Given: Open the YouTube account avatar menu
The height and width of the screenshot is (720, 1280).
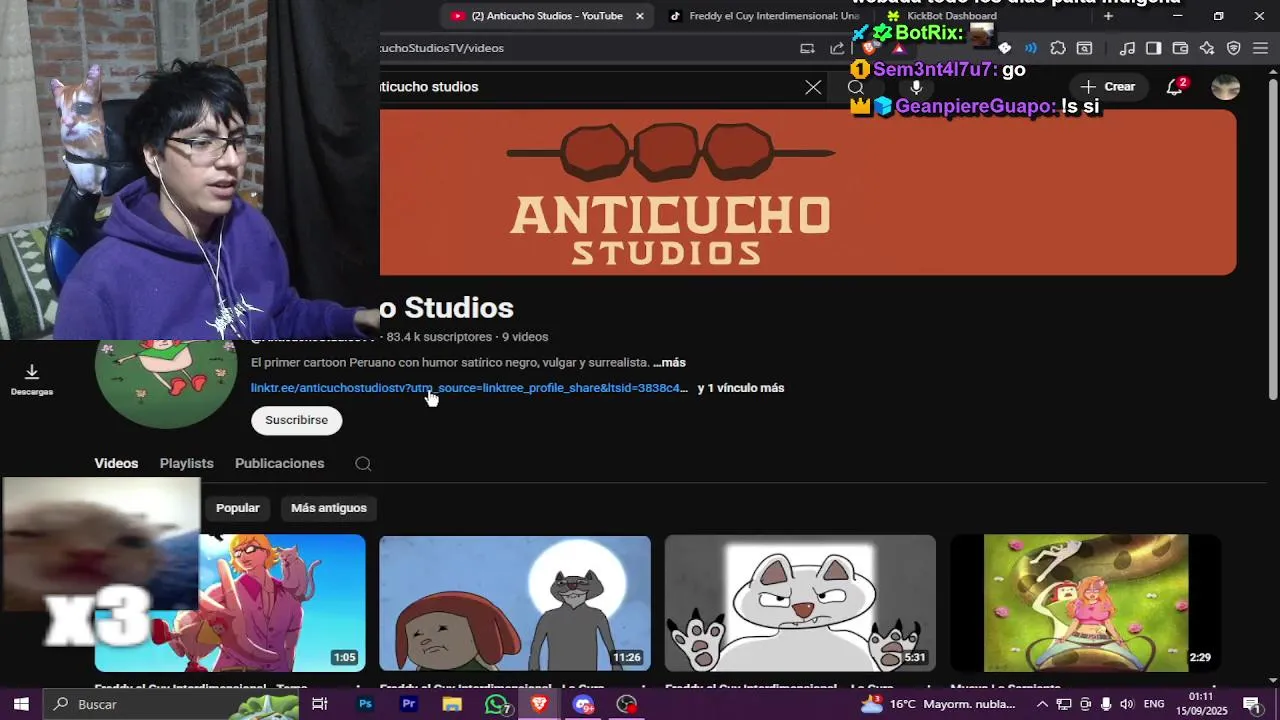Looking at the screenshot, I should [x=1225, y=87].
